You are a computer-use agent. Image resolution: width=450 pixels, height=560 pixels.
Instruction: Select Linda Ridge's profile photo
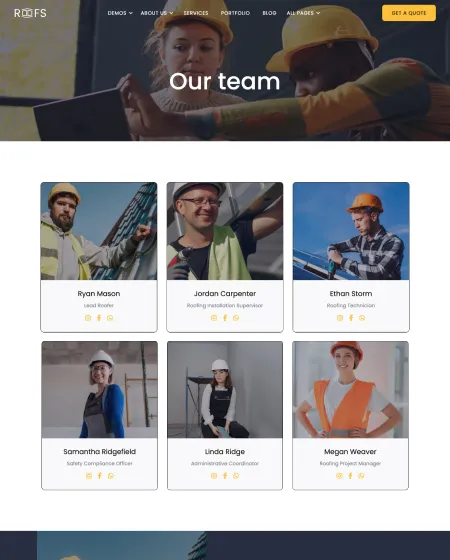[225, 390]
